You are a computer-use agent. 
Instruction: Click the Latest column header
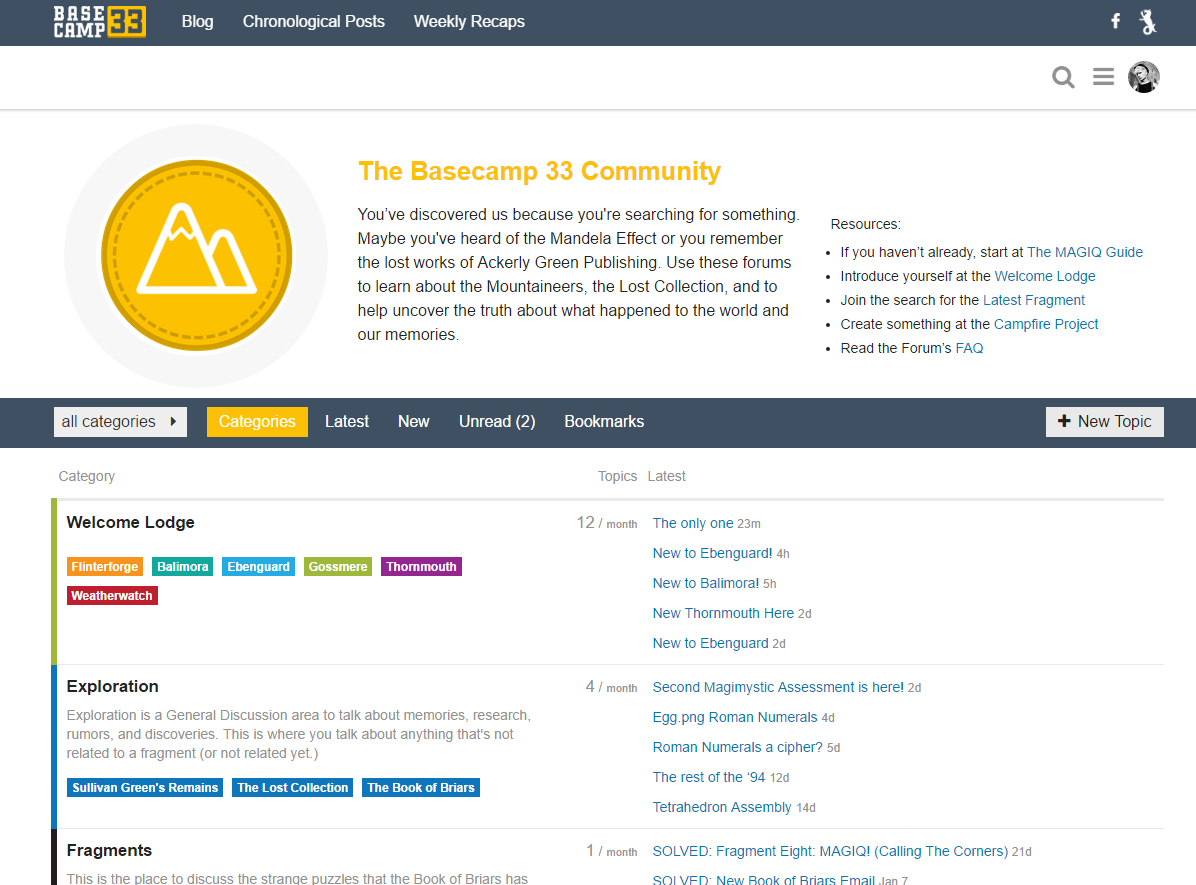tap(667, 476)
